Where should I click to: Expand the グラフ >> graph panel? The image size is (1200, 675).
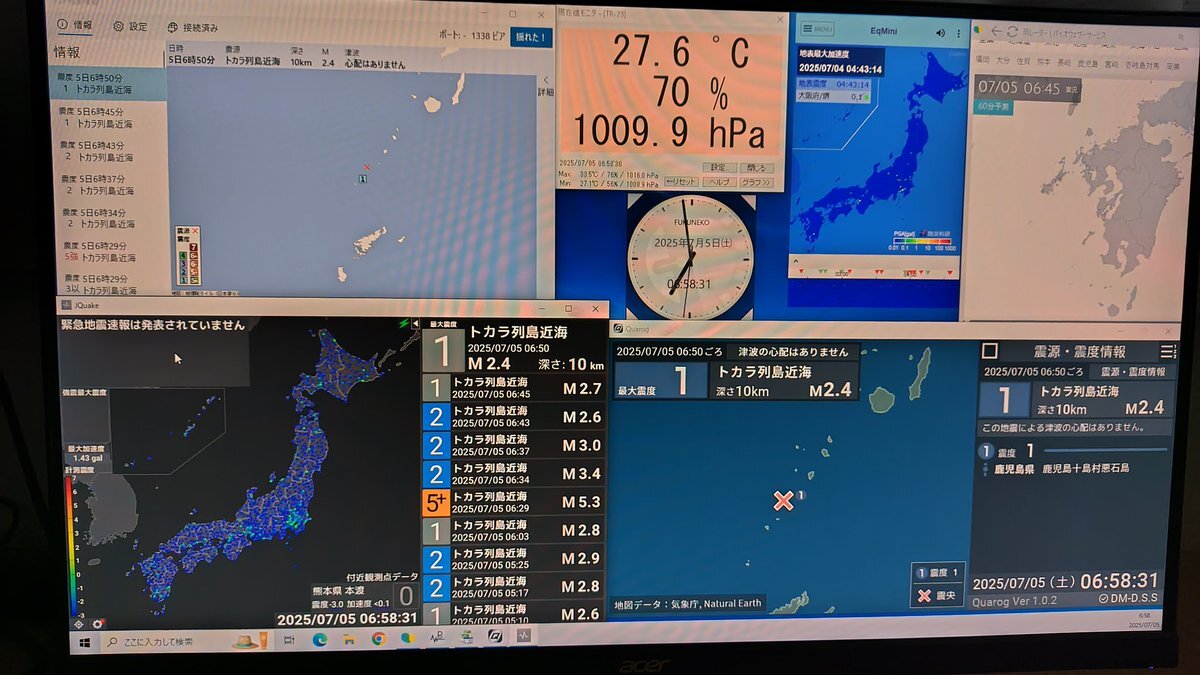tap(756, 182)
